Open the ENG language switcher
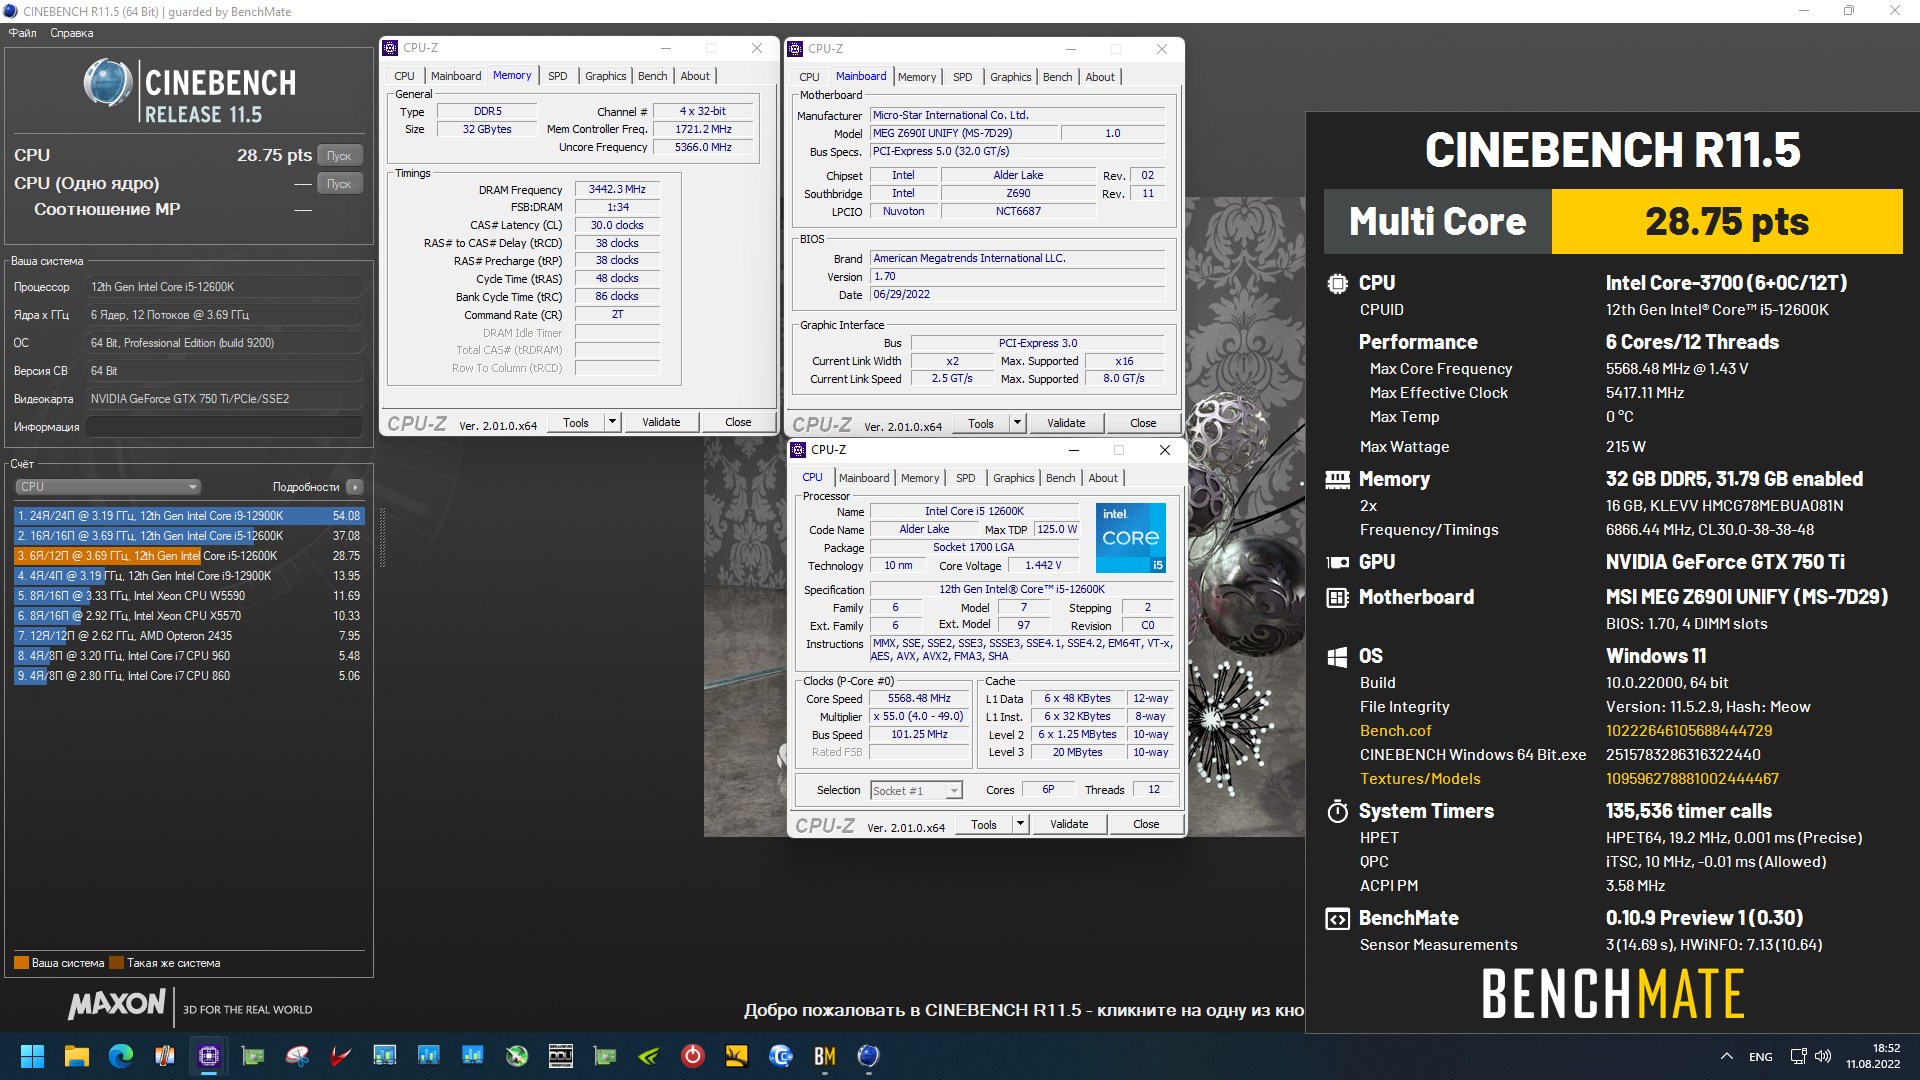 coord(1761,1056)
